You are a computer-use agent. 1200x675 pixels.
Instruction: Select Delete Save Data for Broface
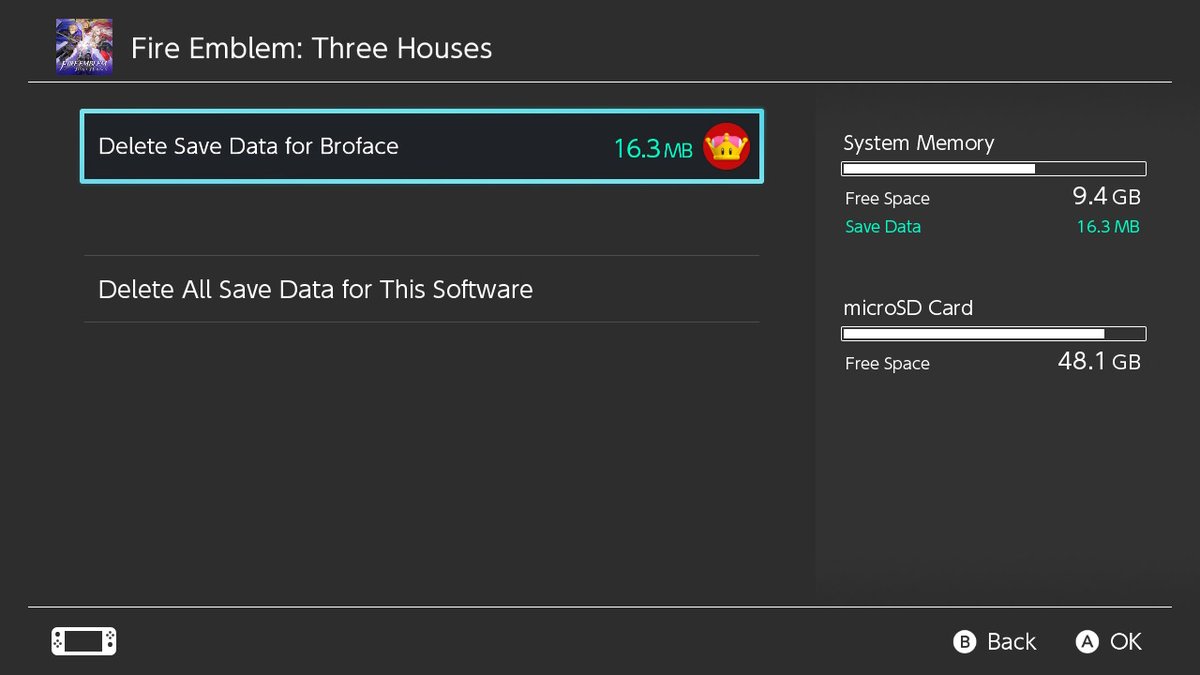(x=421, y=146)
